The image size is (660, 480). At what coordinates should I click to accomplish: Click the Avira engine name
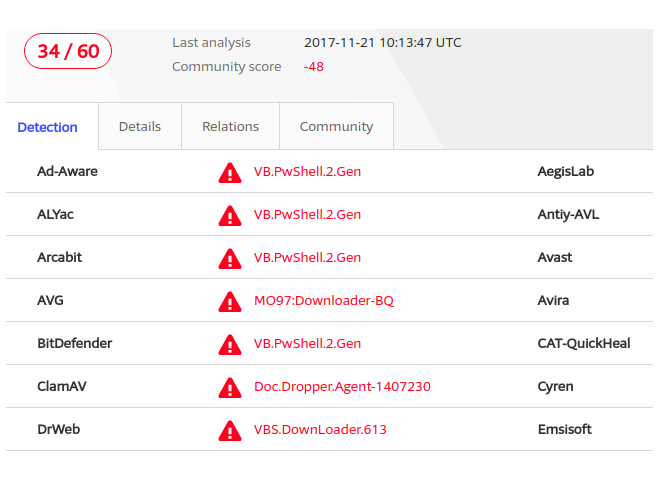pos(553,300)
